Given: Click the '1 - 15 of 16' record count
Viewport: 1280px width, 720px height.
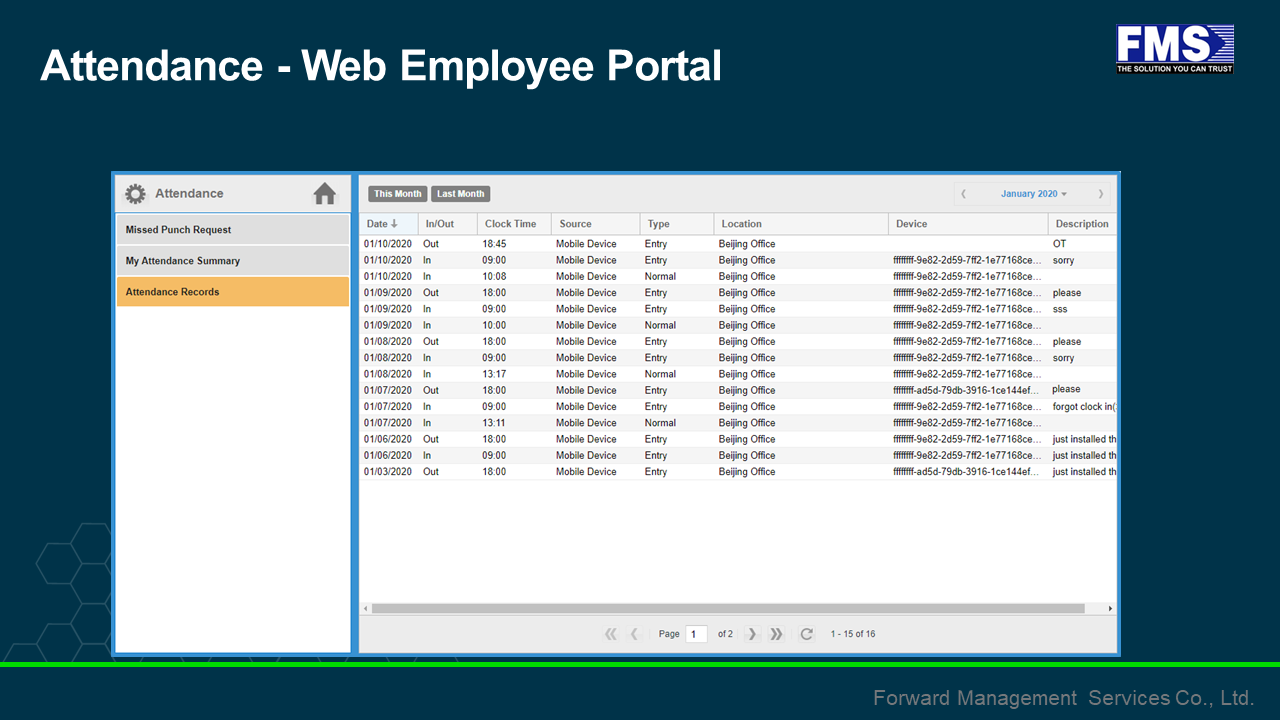Looking at the screenshot, I should pos(853,634).
